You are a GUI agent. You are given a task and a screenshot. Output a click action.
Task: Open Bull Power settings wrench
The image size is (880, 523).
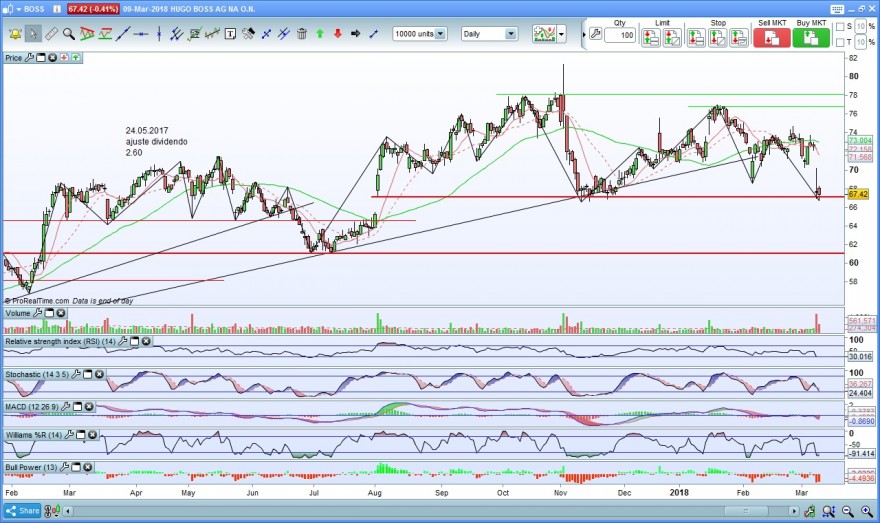pos(64,467)
